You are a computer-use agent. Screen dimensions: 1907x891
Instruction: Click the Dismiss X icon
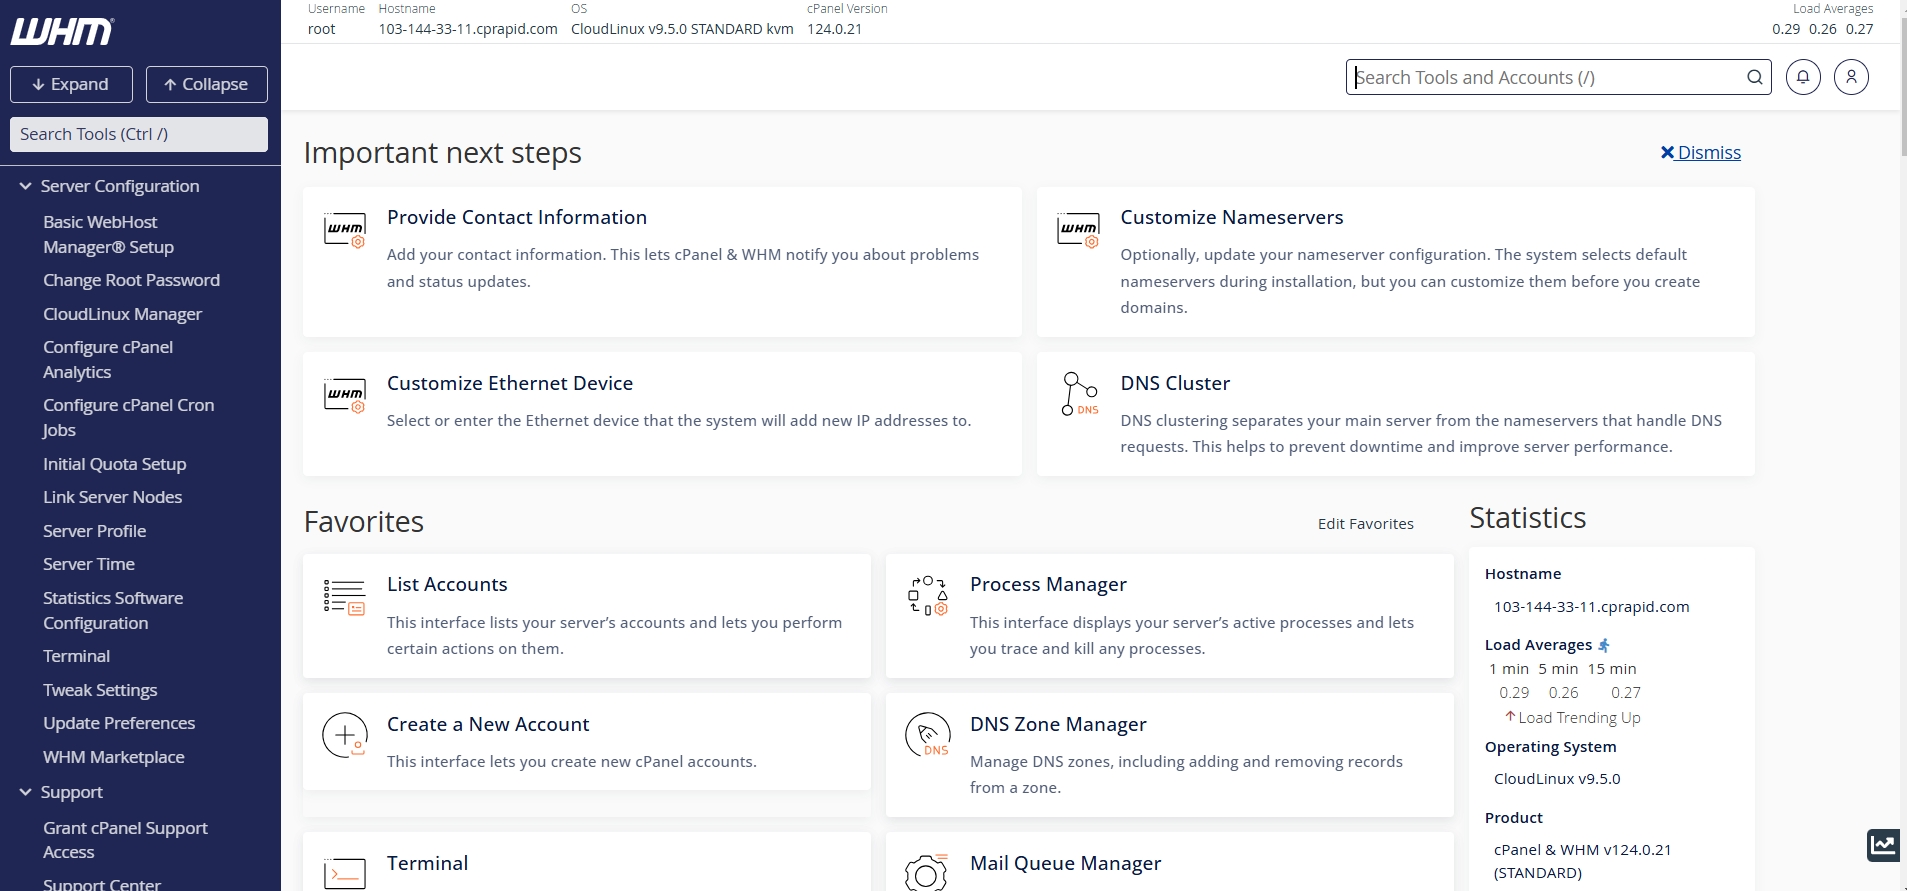coord(1667,152)
